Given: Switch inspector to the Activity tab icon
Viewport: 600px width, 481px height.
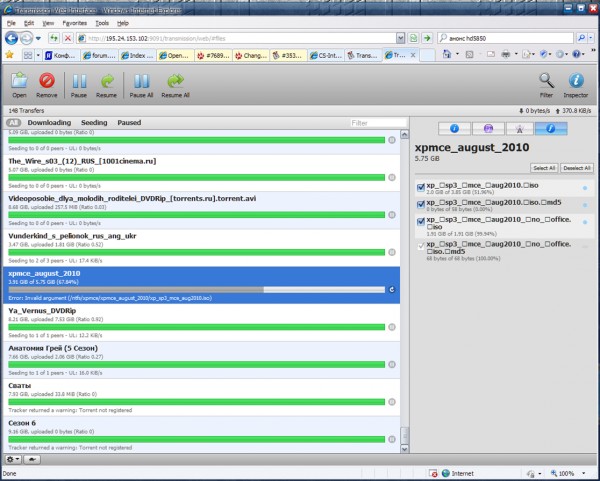Looking at the screenshot, I should [x=488, y=129].
